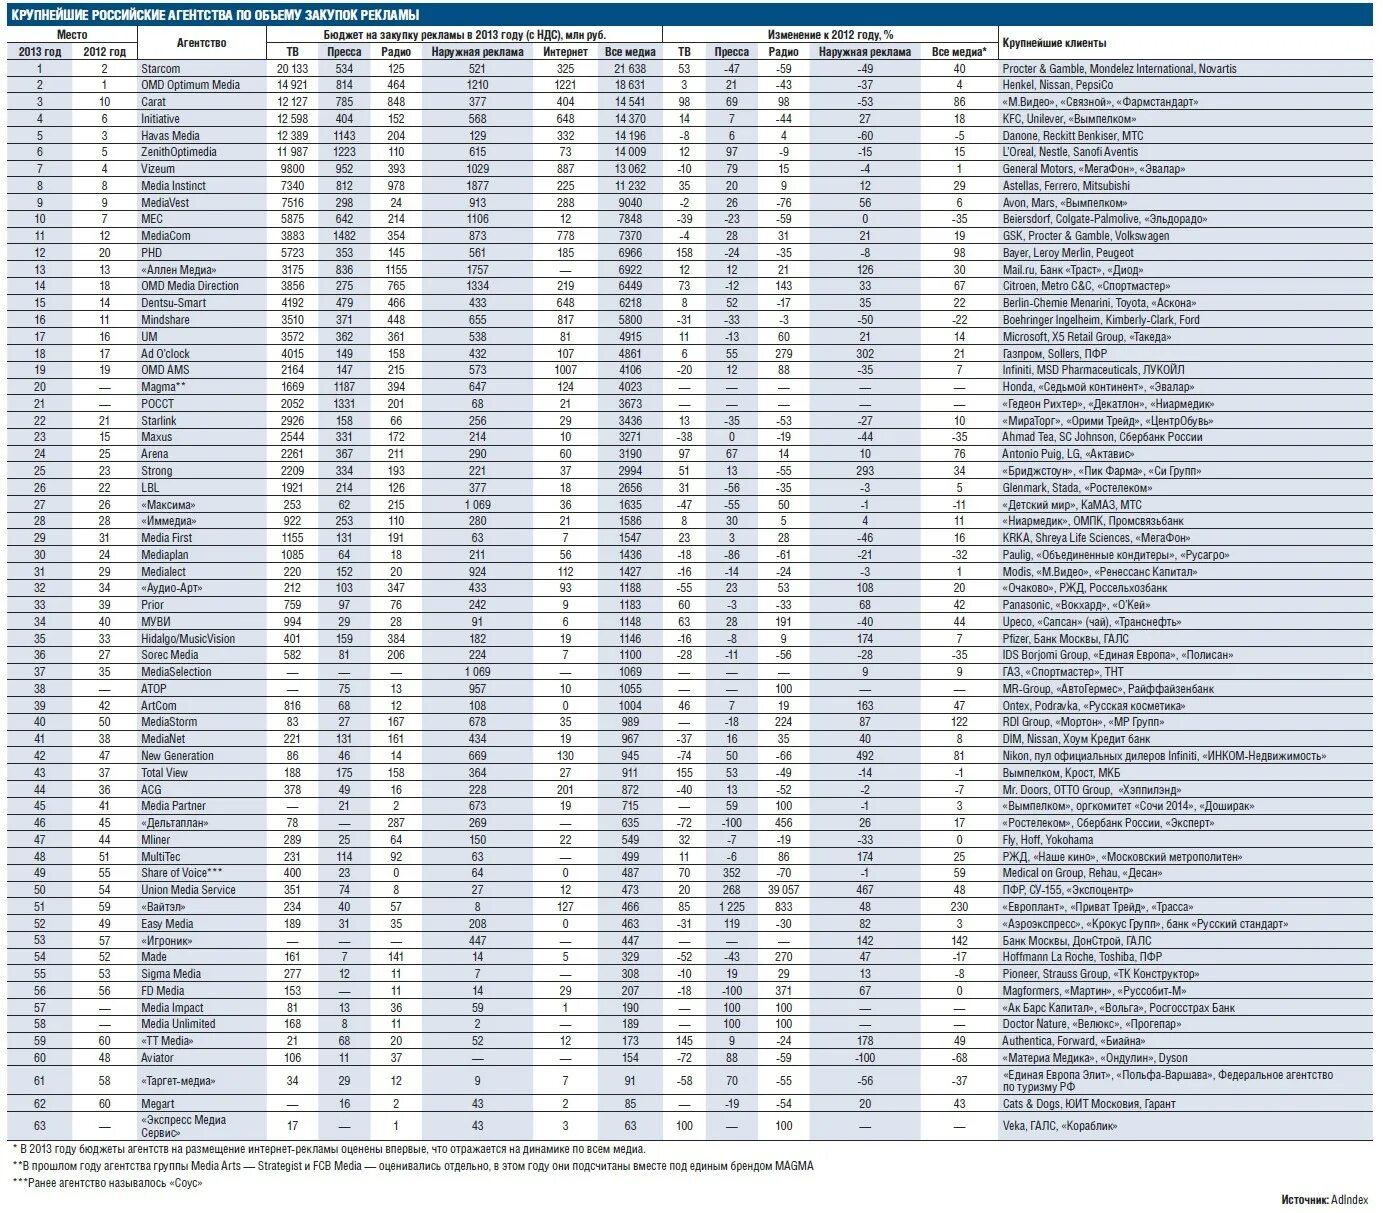Image resolution: width=1383 pixels, height=1213 pixels.
Task: Select Media Instinct agency cell
Action: pos(174,186)
